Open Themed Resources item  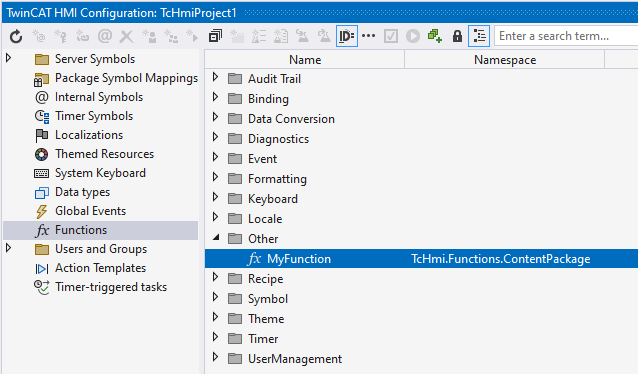(x=105, y=154)
